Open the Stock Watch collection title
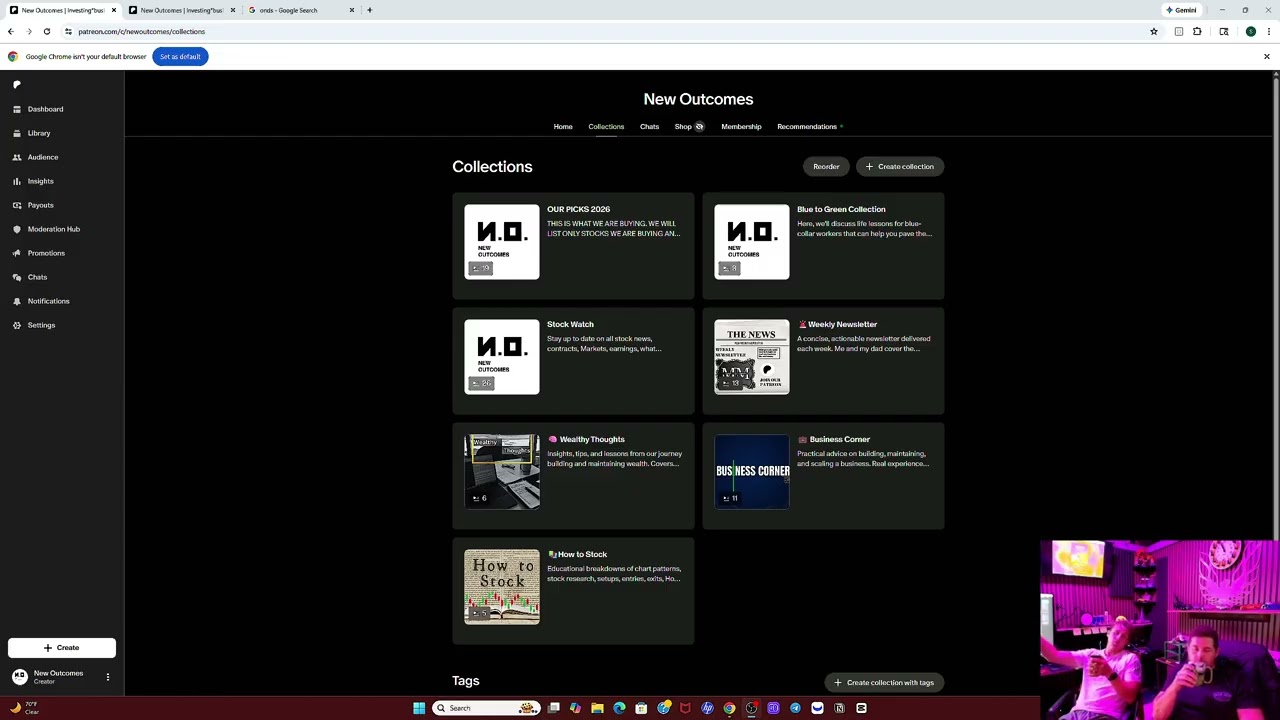 [570, 325]
